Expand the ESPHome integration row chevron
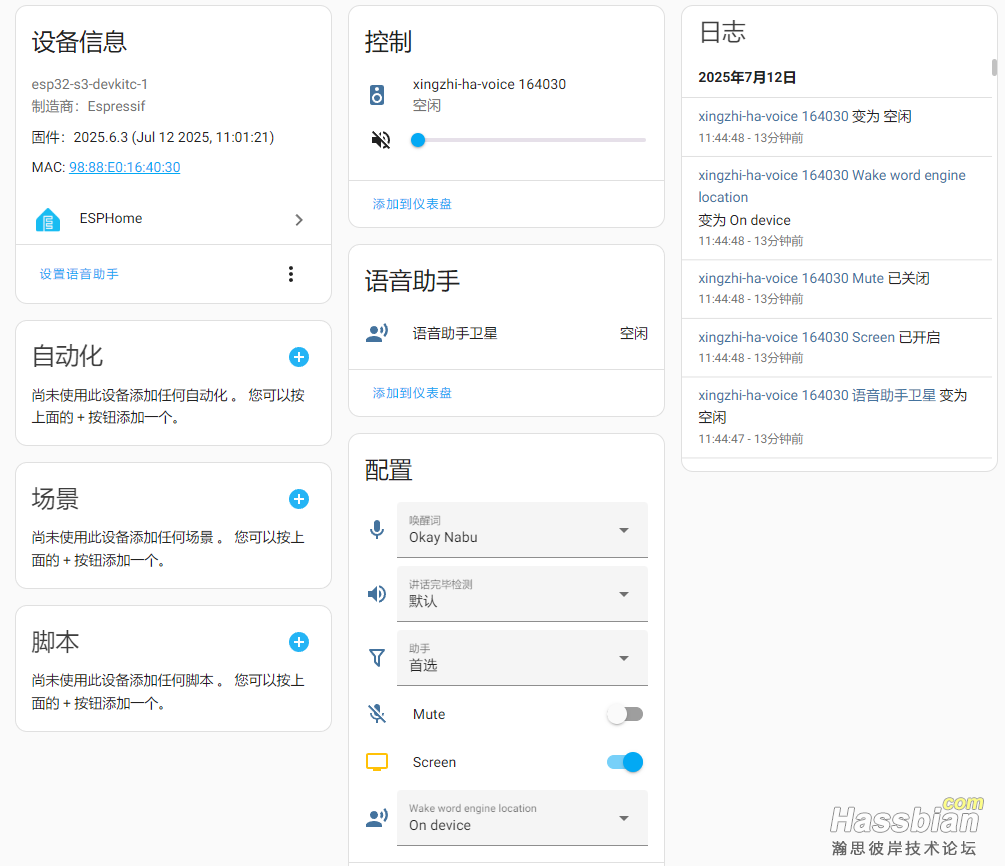The width and height of the screenshot is (1005, 866). click(299, 220)
